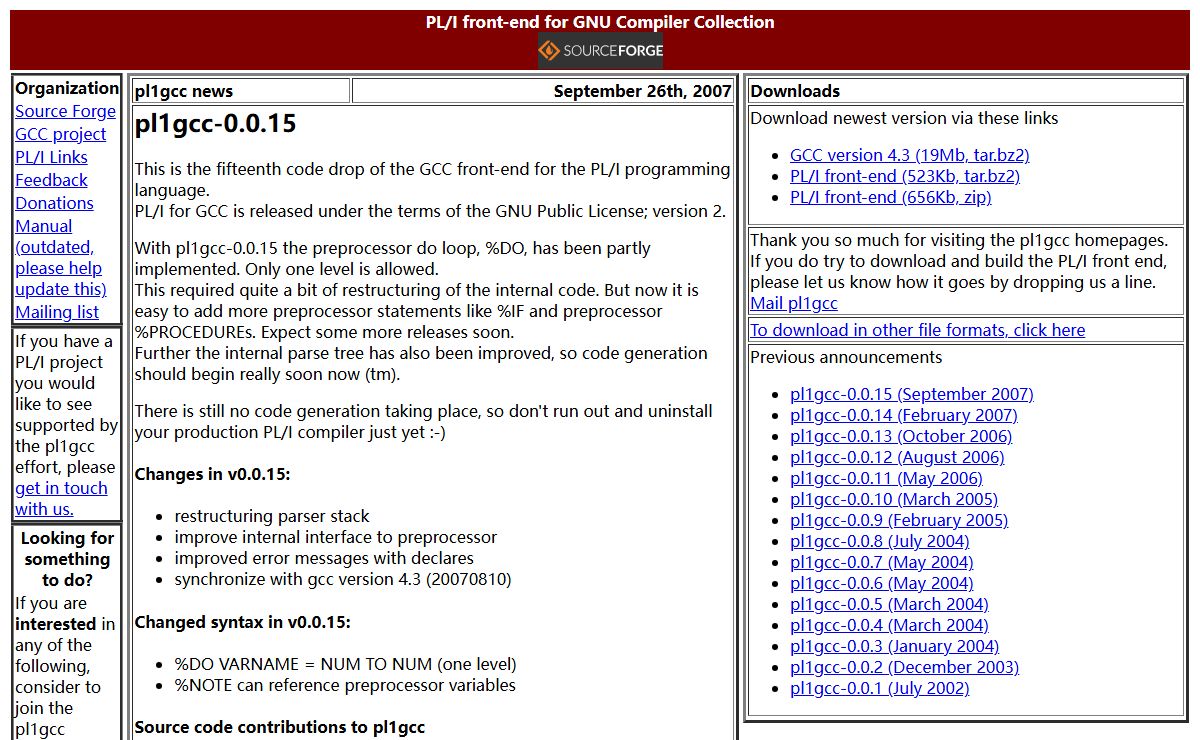1200x740 pixels.
Task: Click the date 'September 26th, 2007'
Action: point(642,91)
